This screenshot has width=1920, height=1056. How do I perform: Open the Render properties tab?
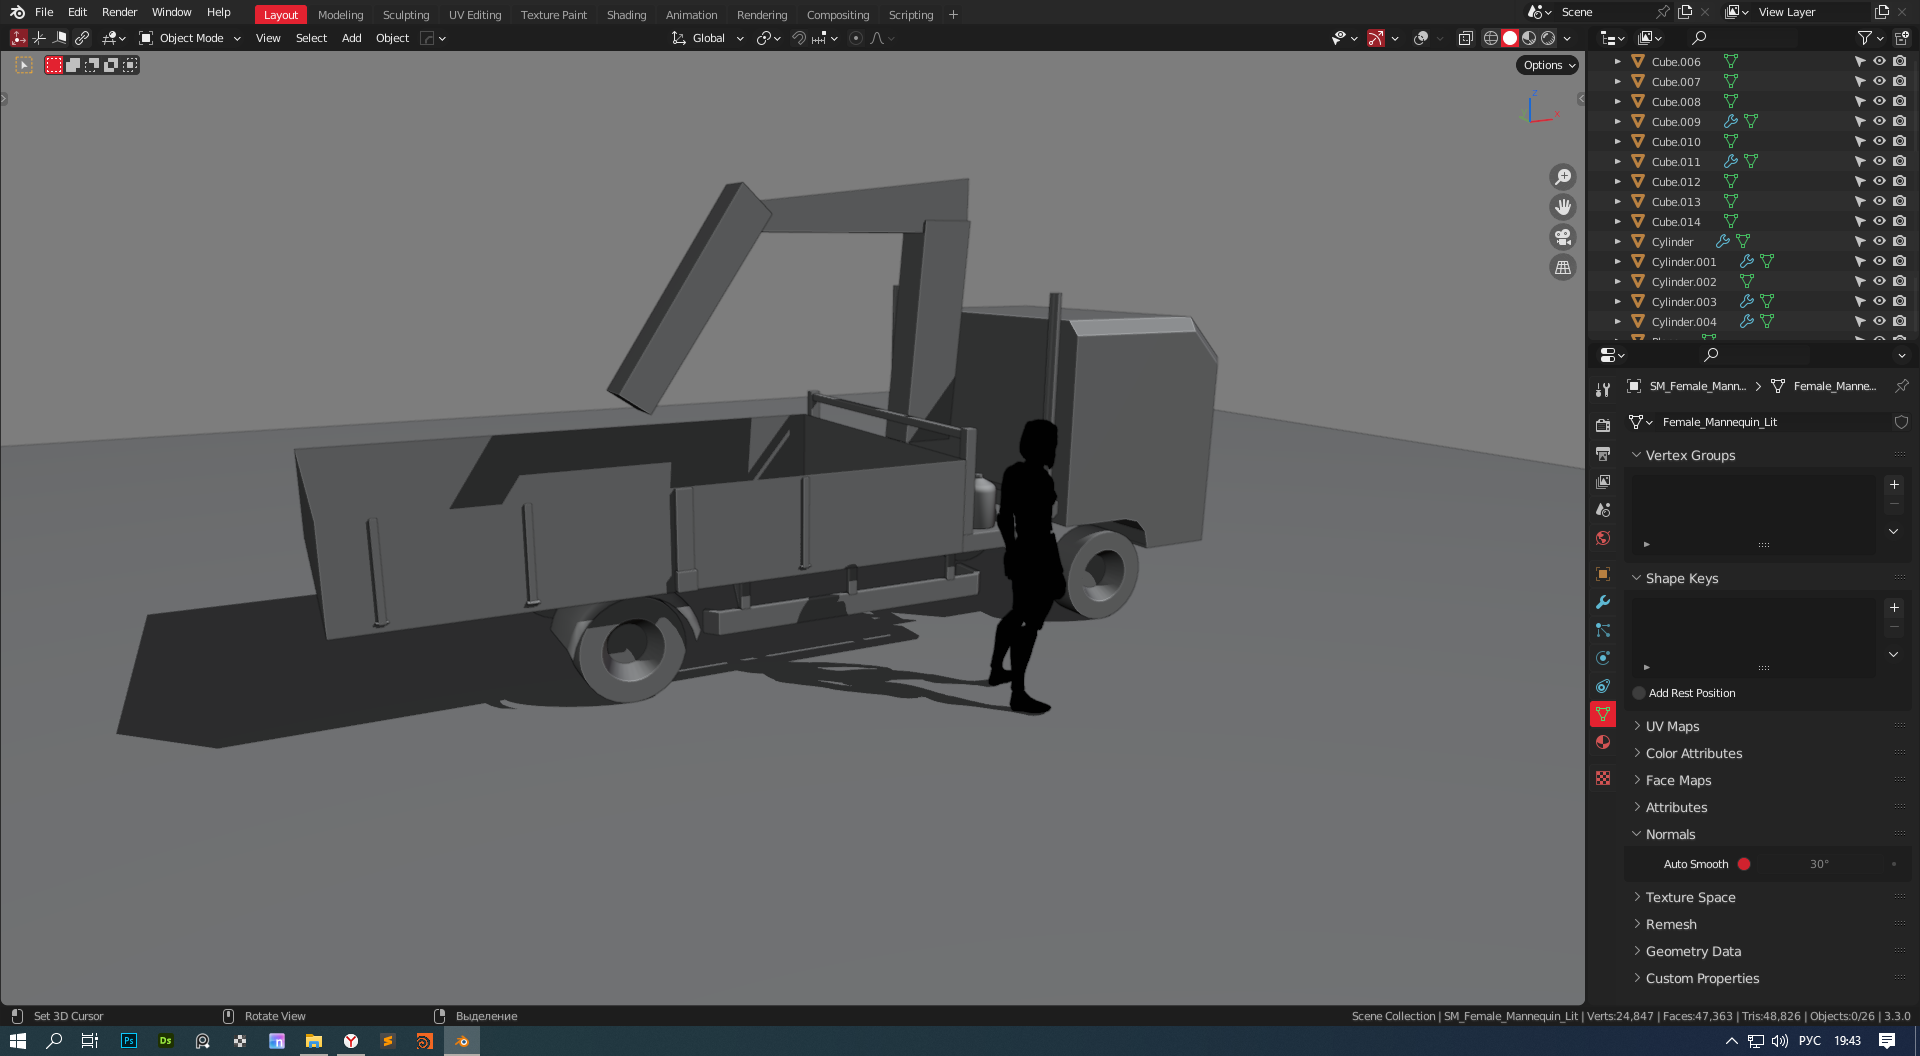pos(1603,426)
